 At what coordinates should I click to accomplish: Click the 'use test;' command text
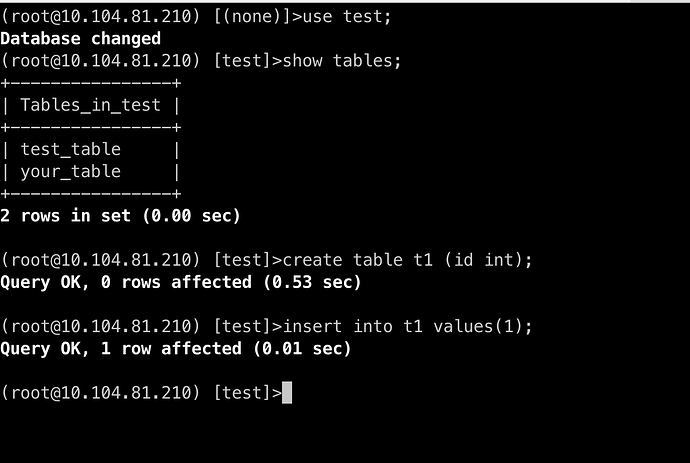tap(347, 17)
